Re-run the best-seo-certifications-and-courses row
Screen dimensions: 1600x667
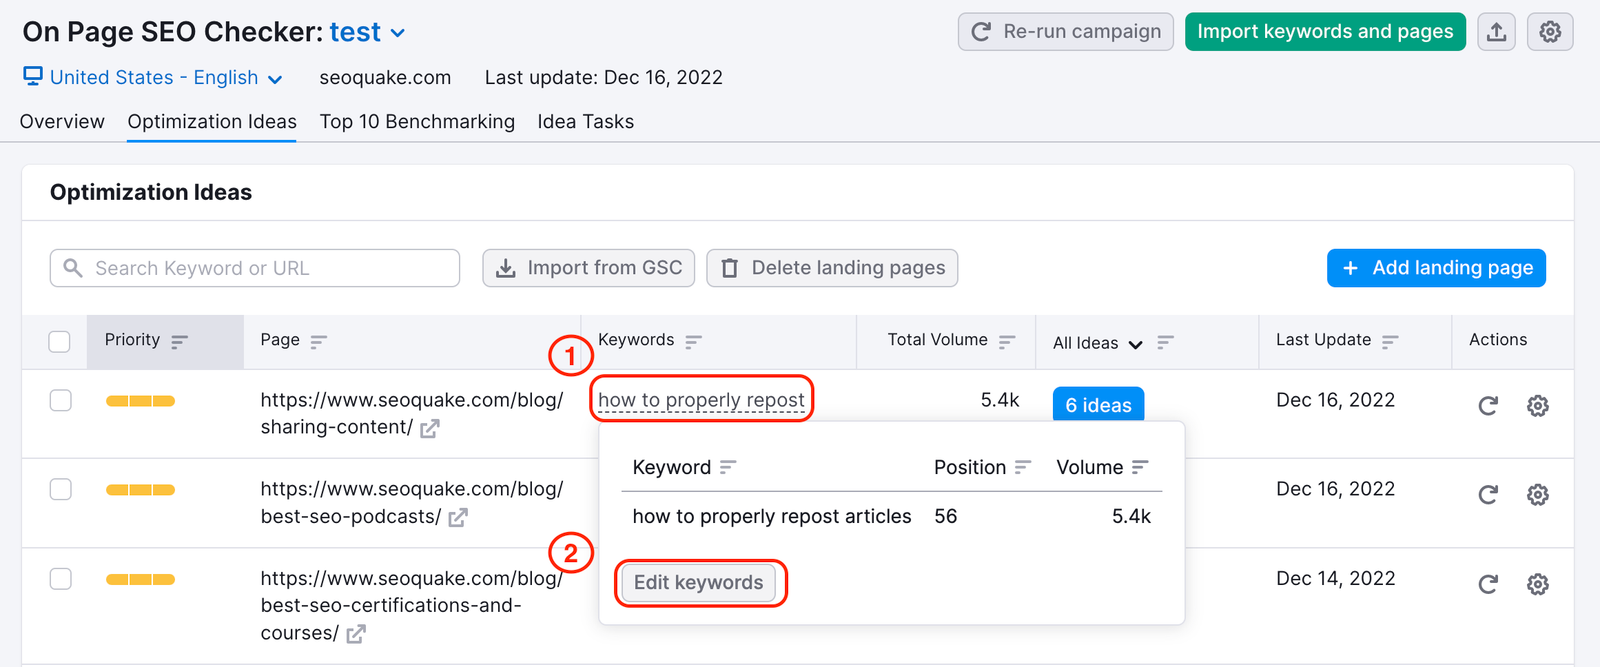click(x=1488, y=583)
